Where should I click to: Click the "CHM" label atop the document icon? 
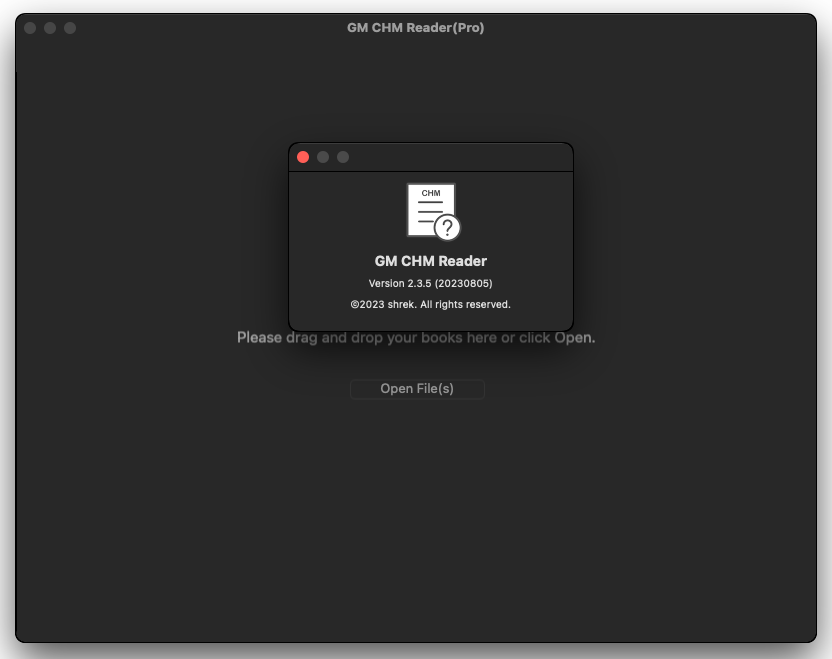tap(431, 192)
